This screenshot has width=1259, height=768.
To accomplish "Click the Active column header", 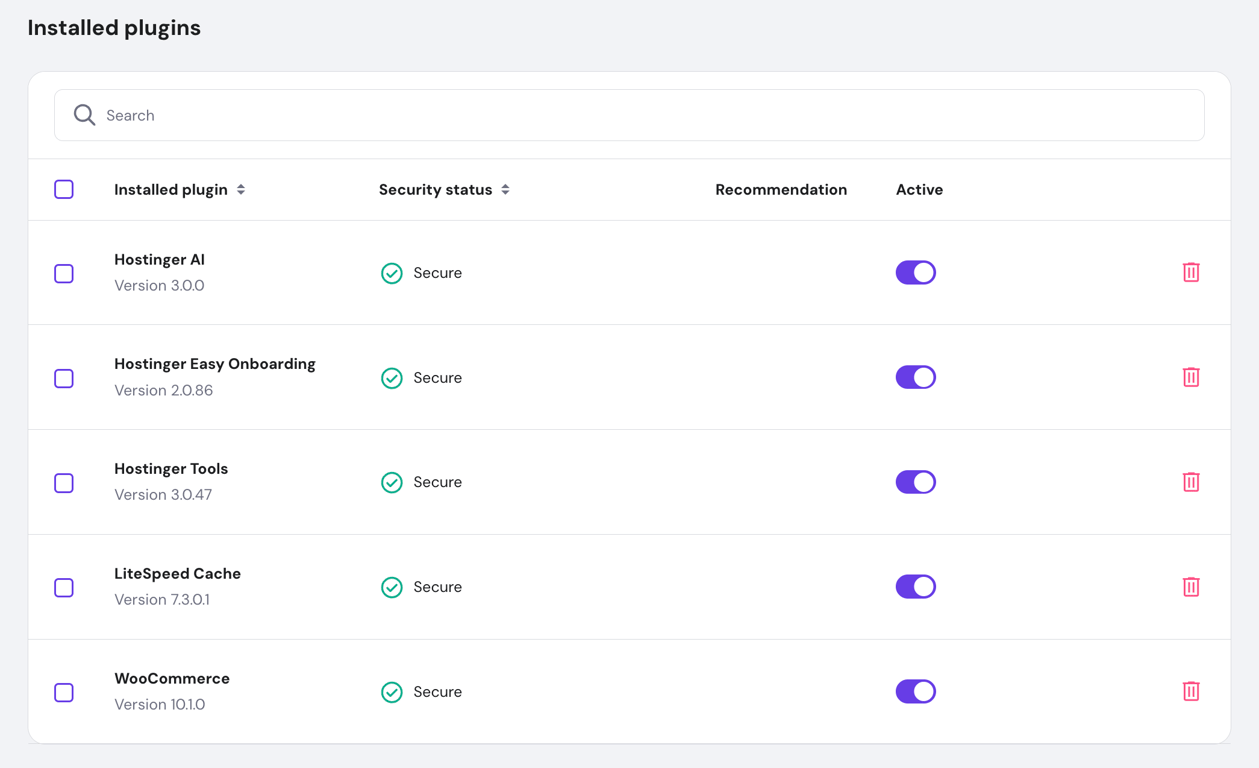I will pos(918,189).
